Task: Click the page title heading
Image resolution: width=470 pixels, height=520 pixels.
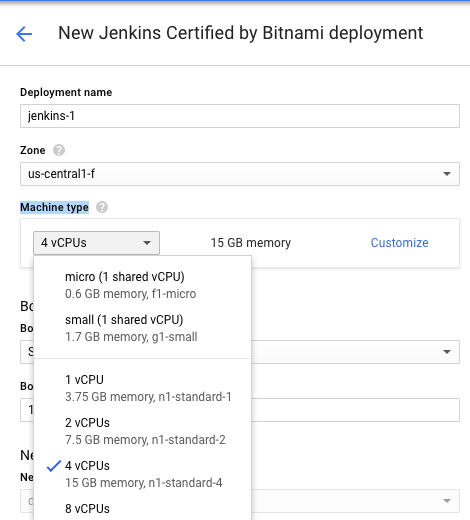Action: click(241, 33)
